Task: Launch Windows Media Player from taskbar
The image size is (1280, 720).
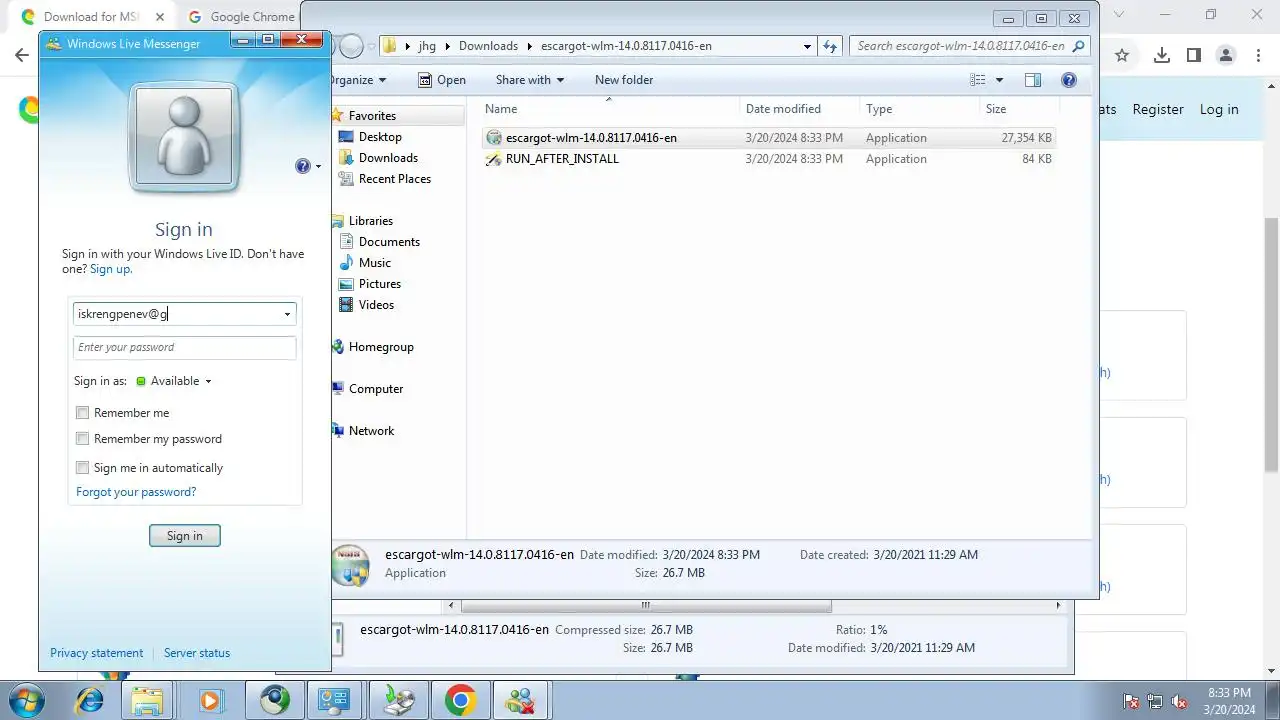Action: tap(210, 700)
